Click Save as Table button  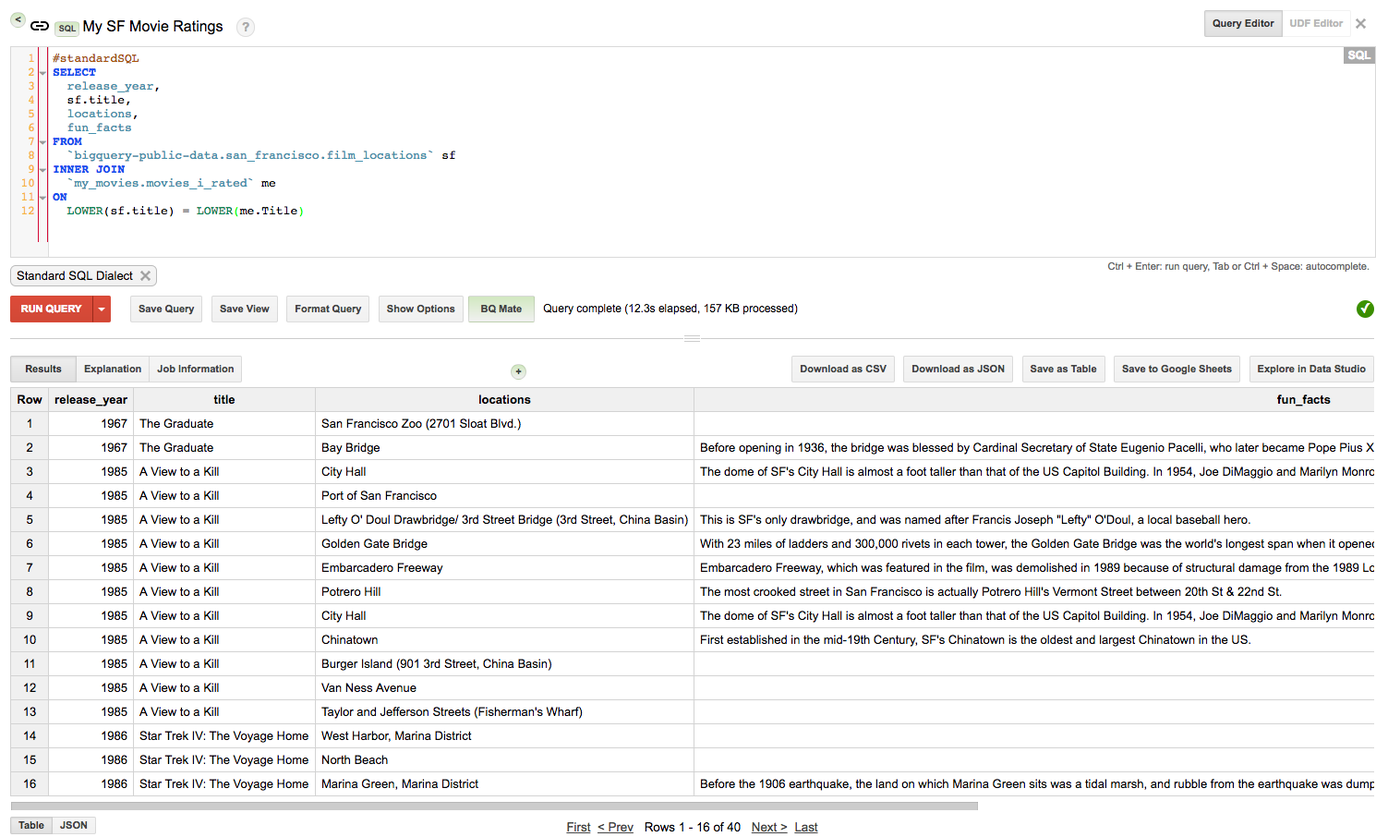[1063, 369]
